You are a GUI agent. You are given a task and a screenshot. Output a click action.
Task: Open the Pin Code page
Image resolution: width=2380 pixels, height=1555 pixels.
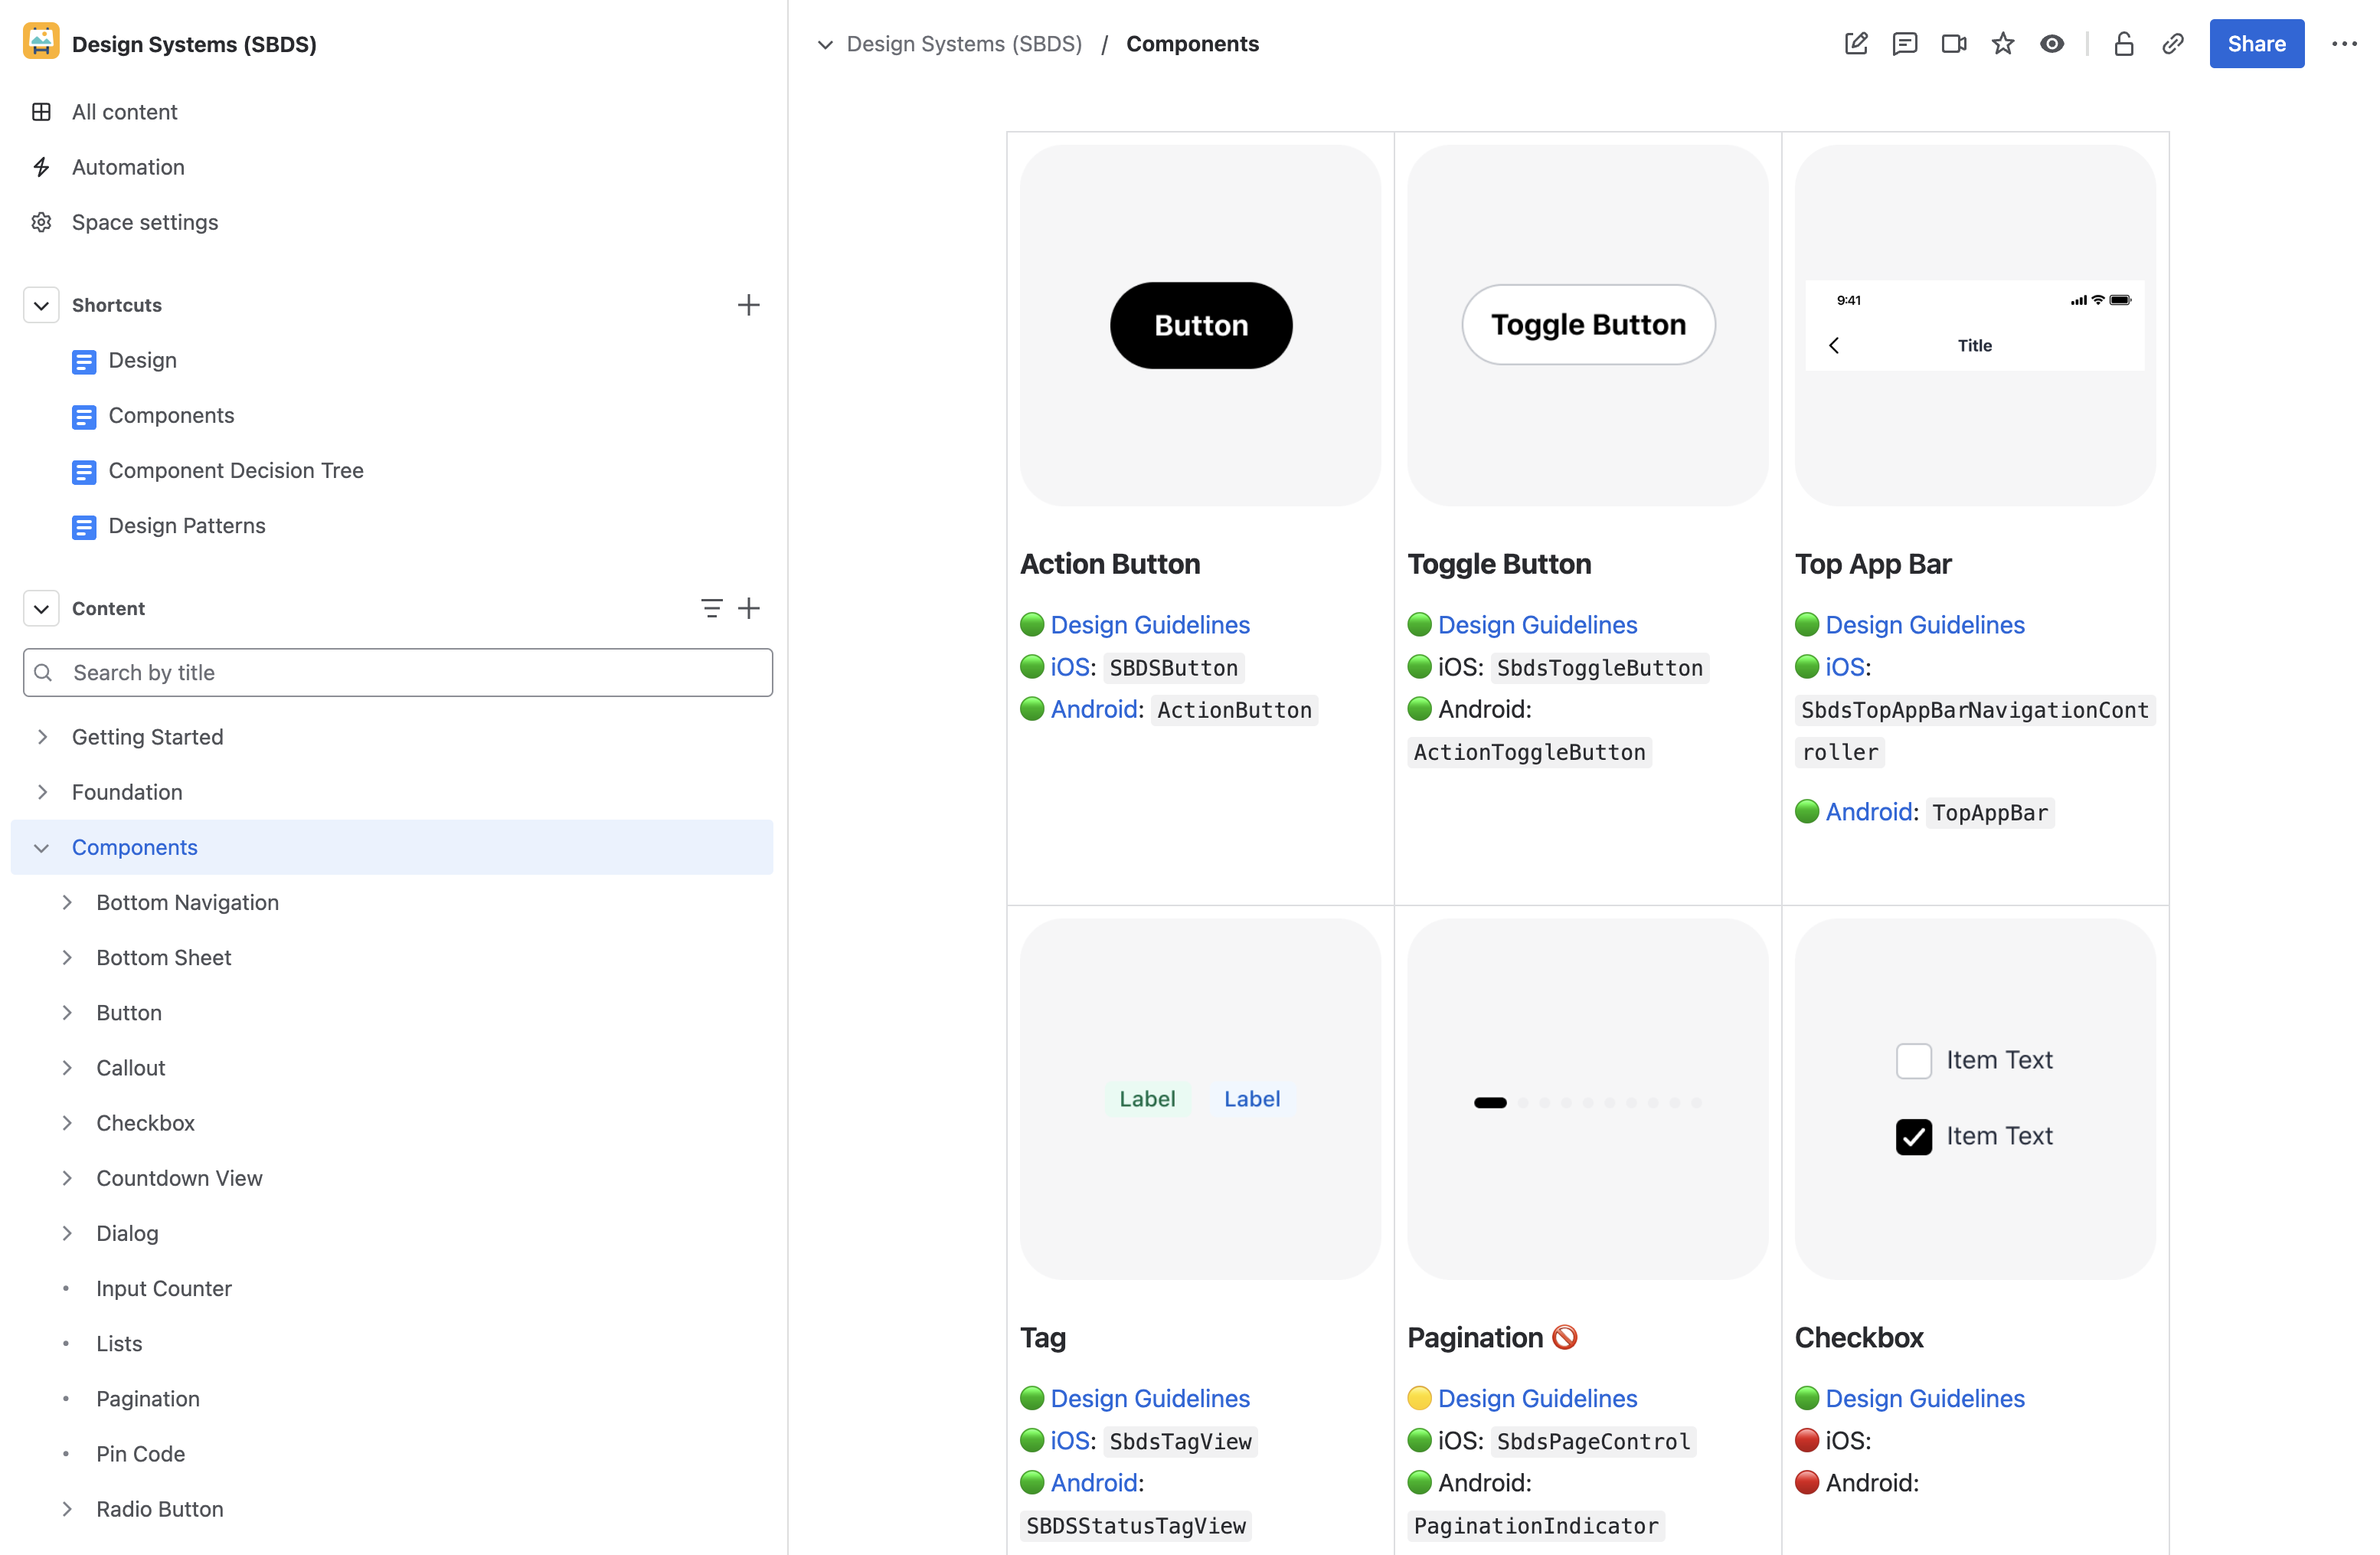click(x=141, y=1453)
